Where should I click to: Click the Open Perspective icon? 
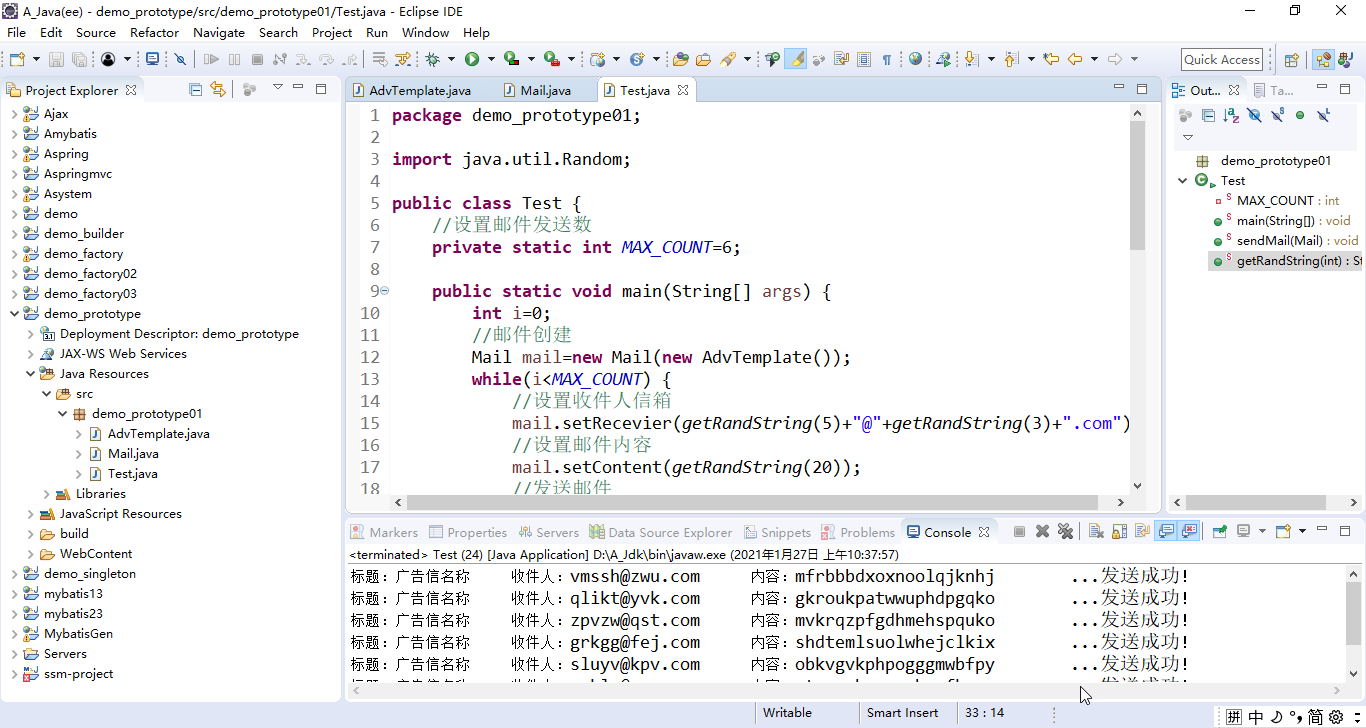click(x=1291, y=60)
